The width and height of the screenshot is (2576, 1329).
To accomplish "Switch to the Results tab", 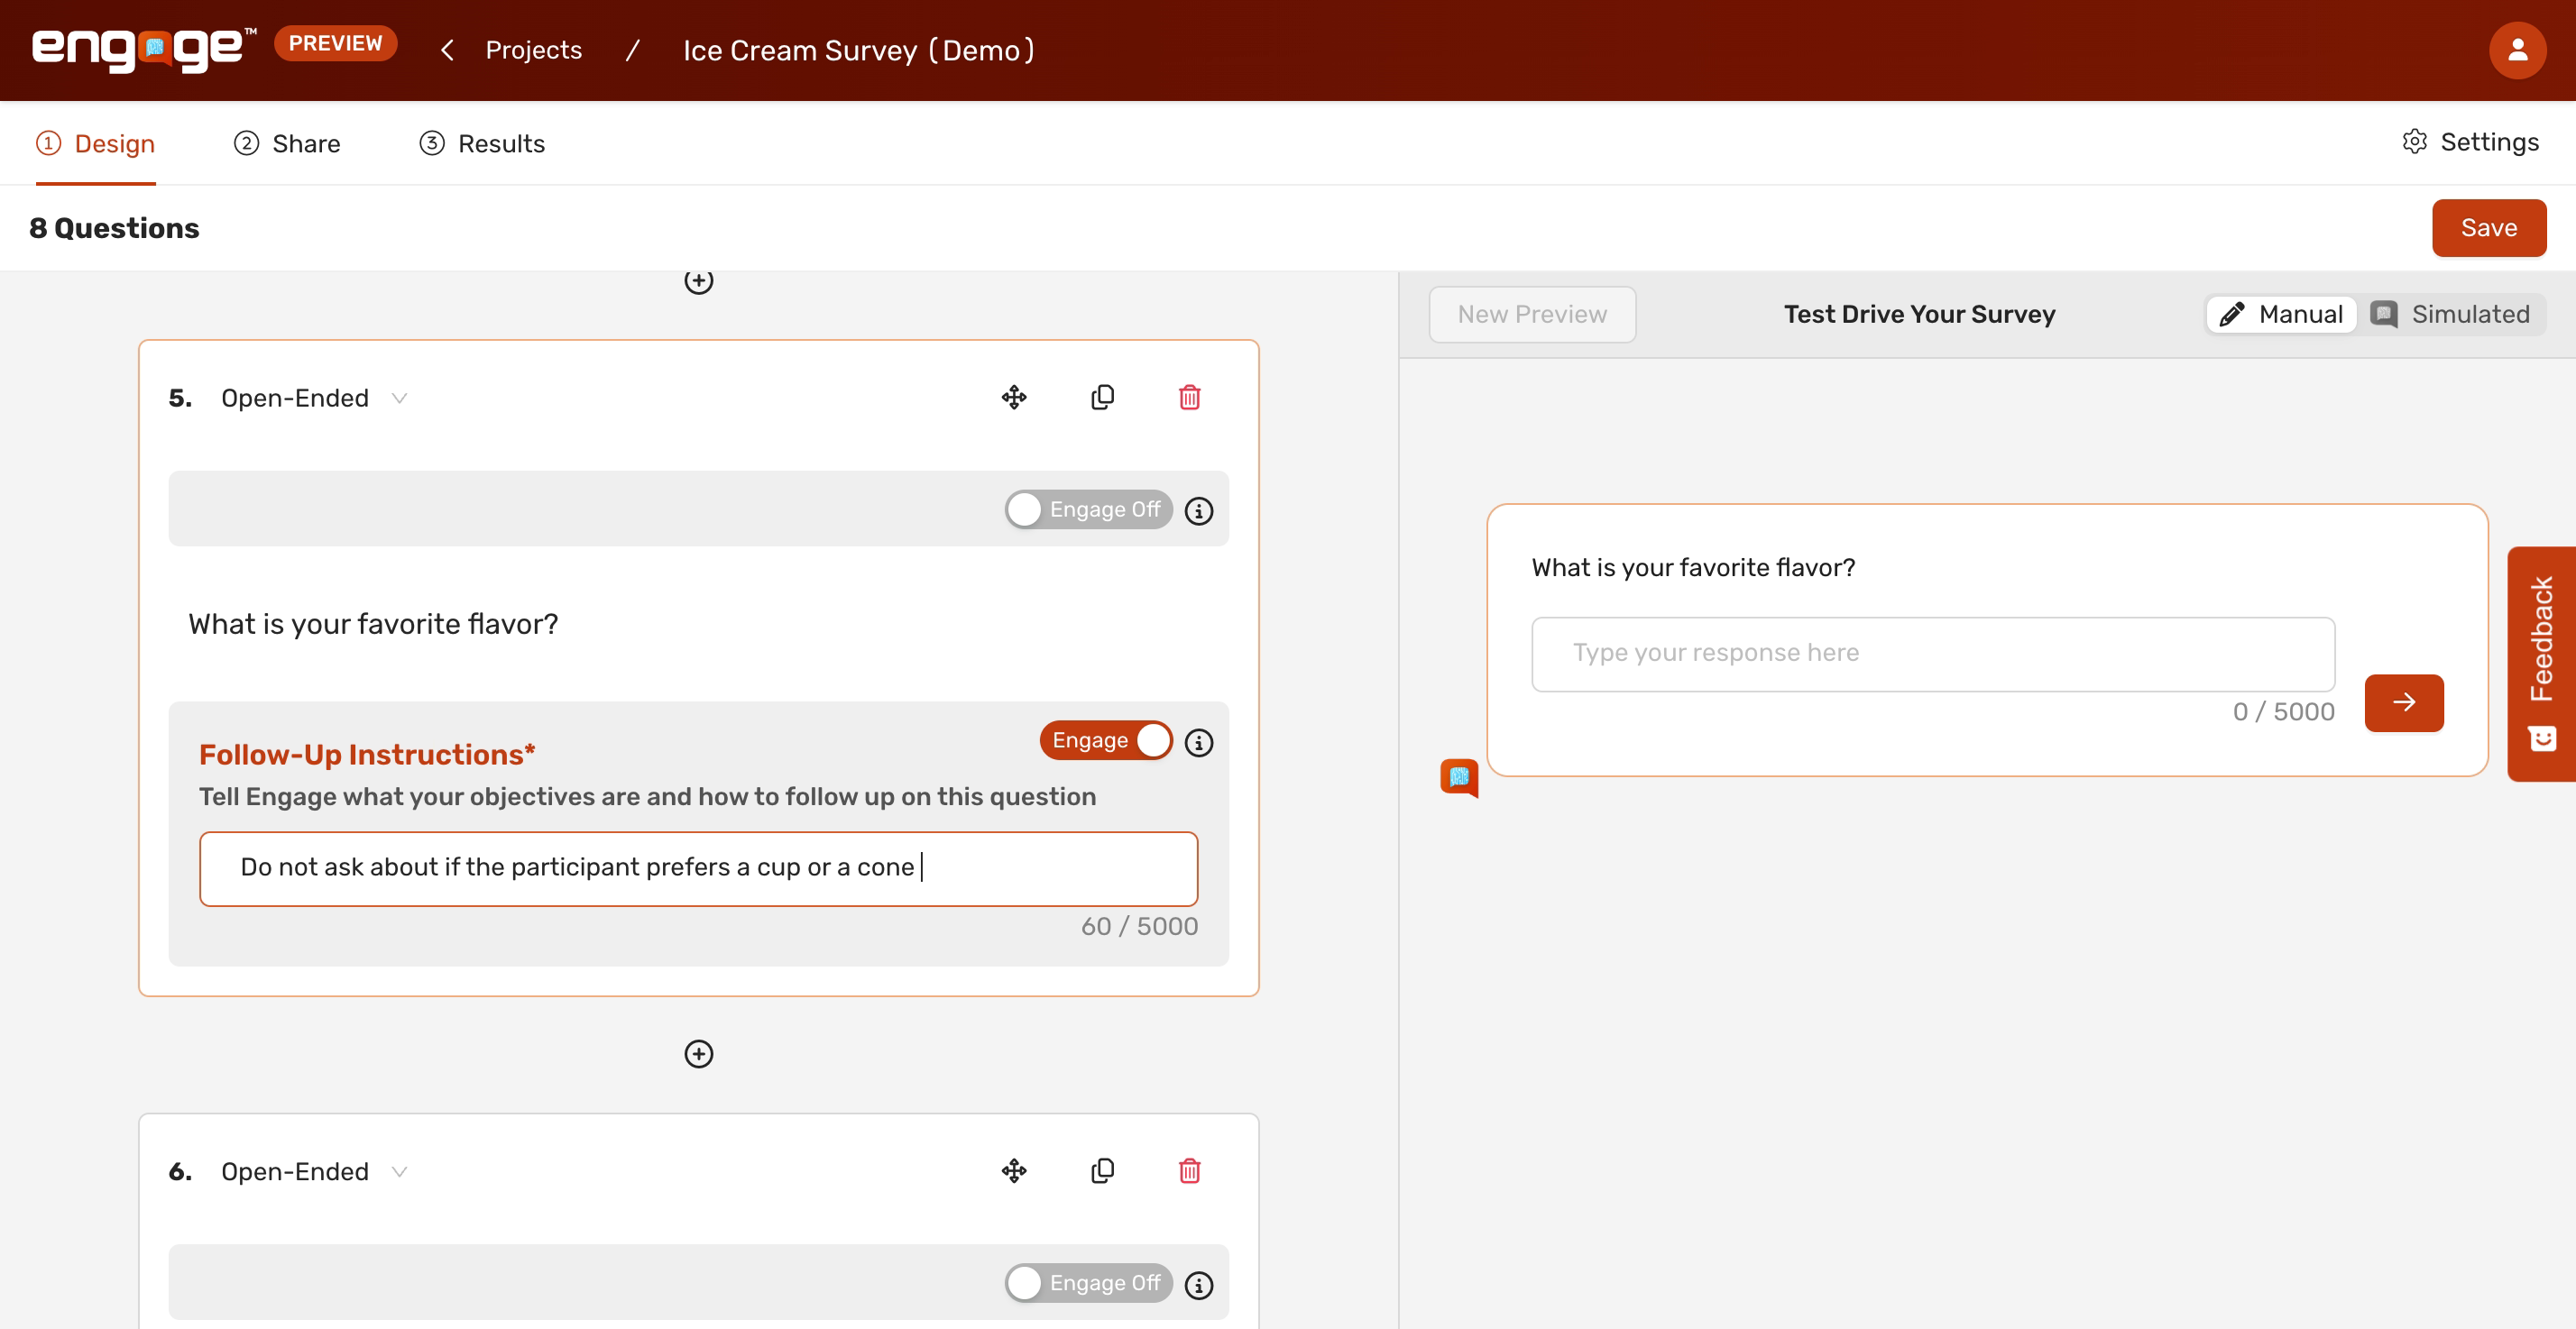I will 482,143.
